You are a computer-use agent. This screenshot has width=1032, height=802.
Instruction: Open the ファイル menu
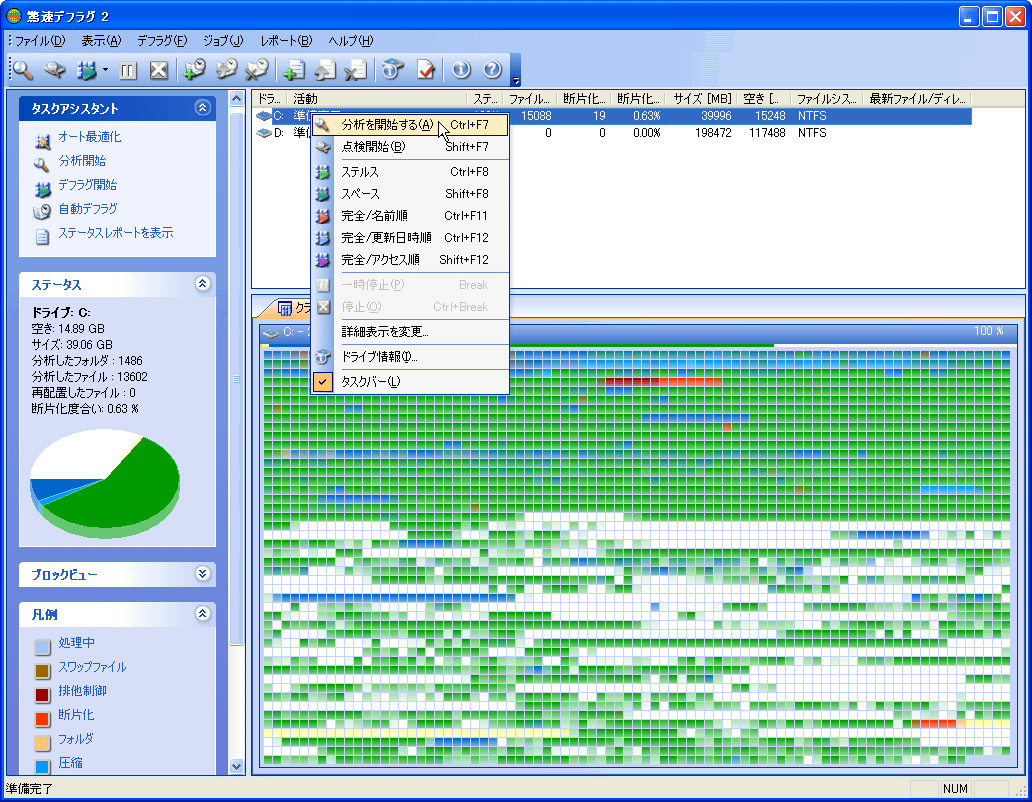(39, 41)
